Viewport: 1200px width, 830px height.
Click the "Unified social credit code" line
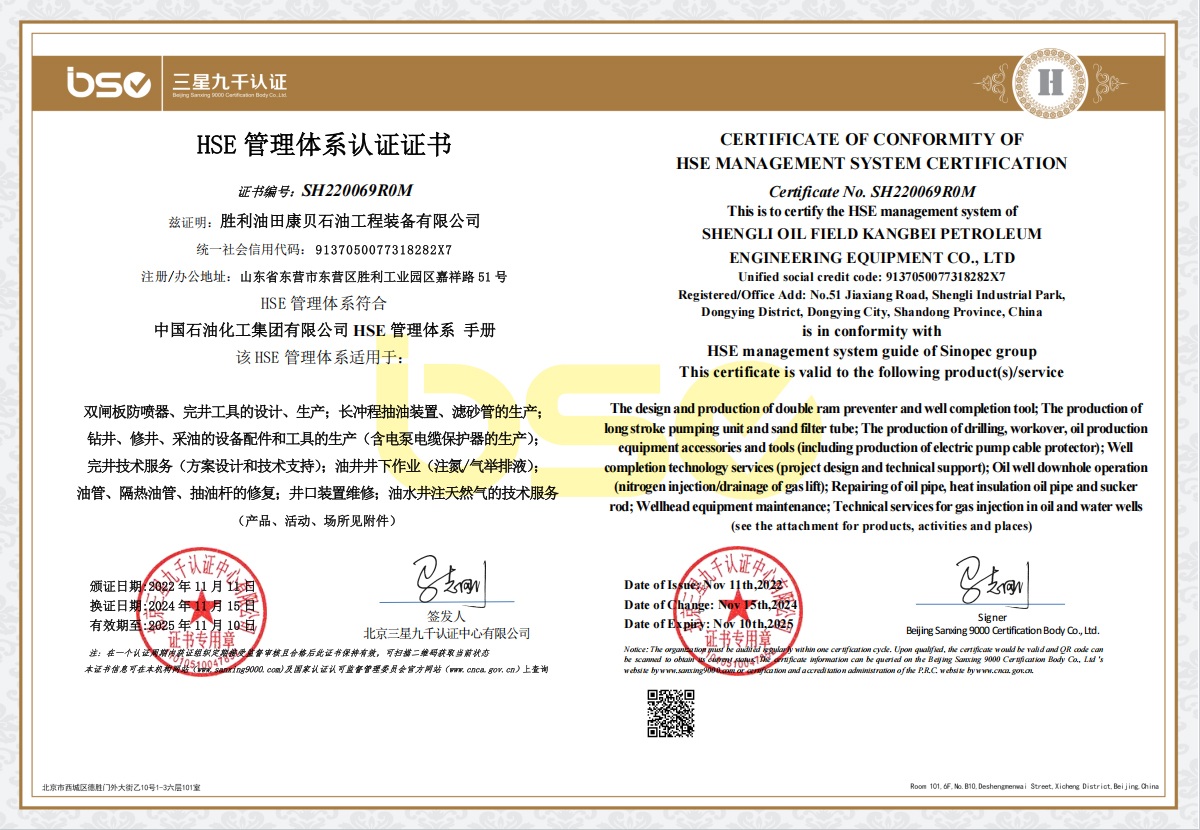tap(872, 277)
